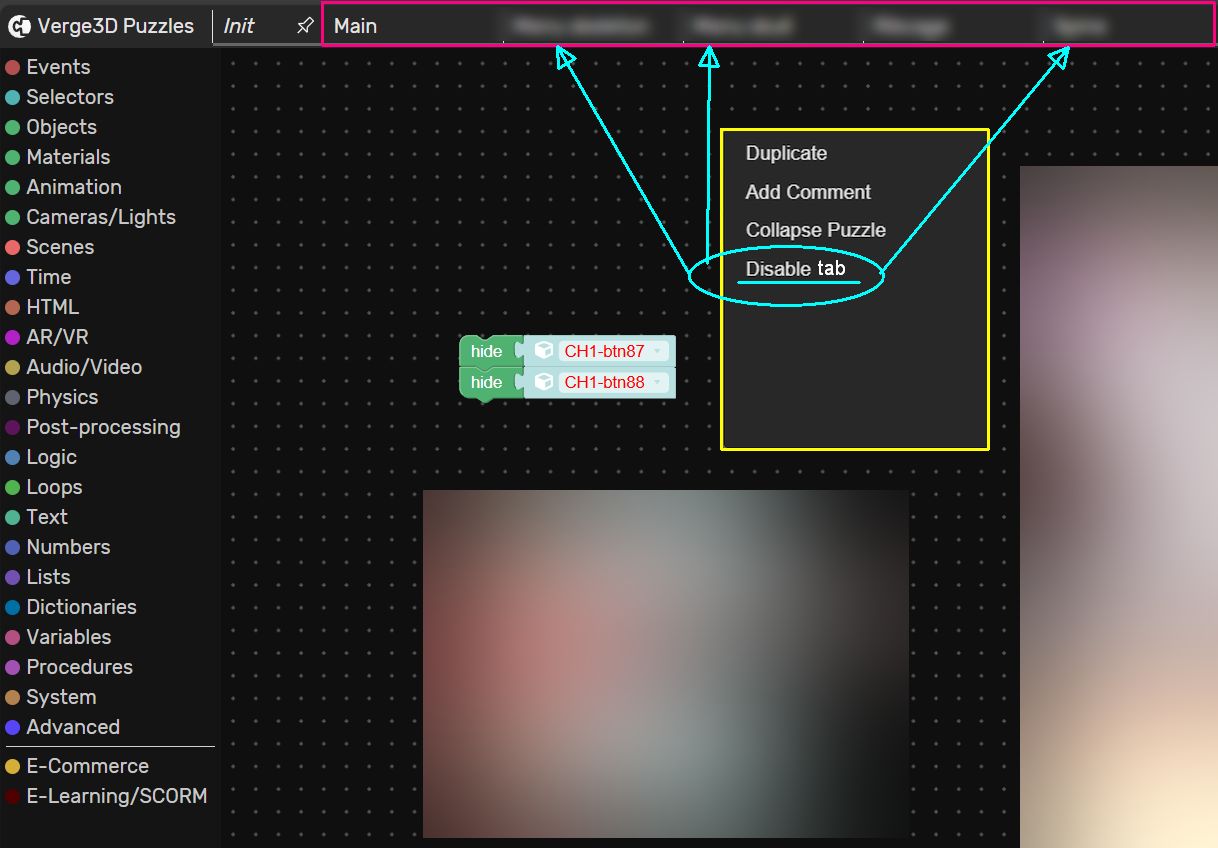Choose Duplicate from the context menu

[786, 153]
